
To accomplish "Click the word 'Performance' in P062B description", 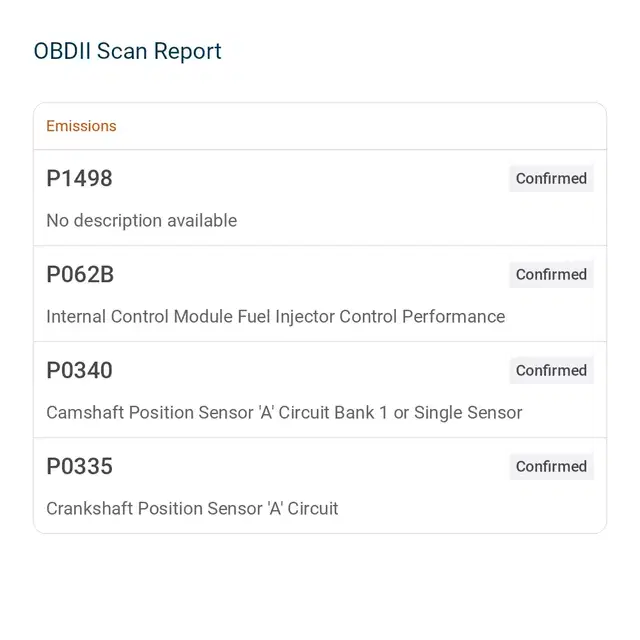I will click(453, 317).
